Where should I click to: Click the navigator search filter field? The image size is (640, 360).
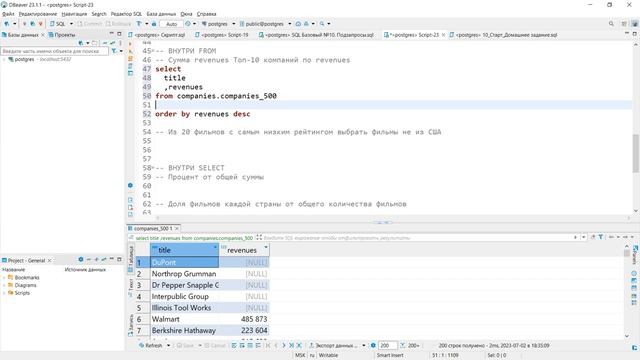click(x=55, y=51)
